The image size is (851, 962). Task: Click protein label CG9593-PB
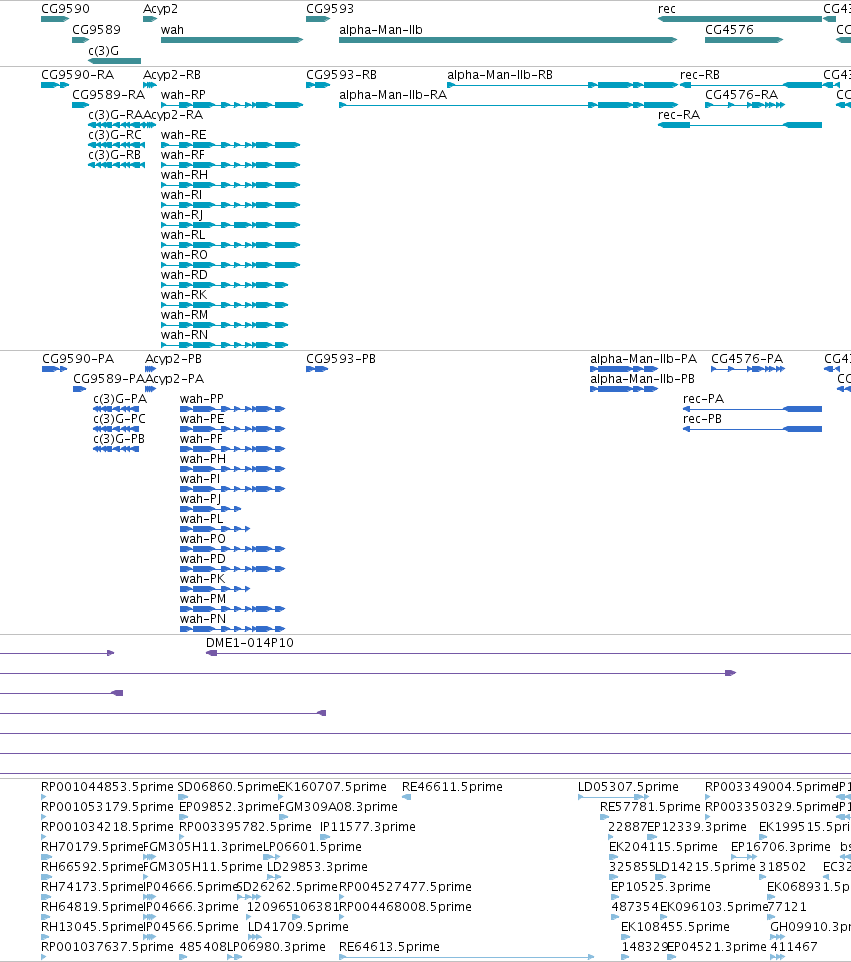[x=341, y=359]
